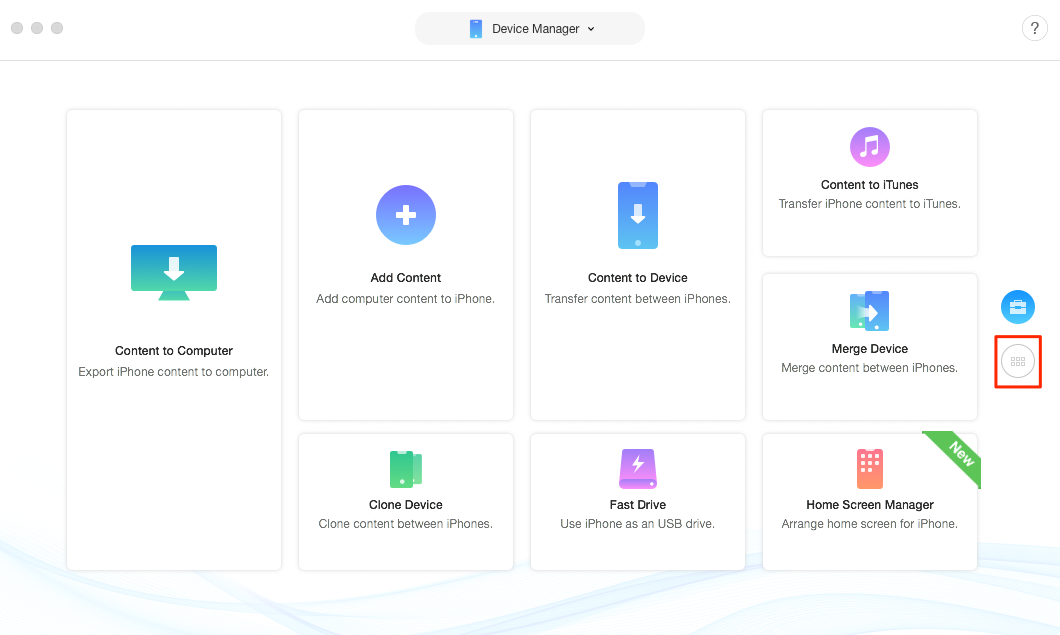Click the window minimize button
The width and height of the screenshot is (1060, 635).
37,28
